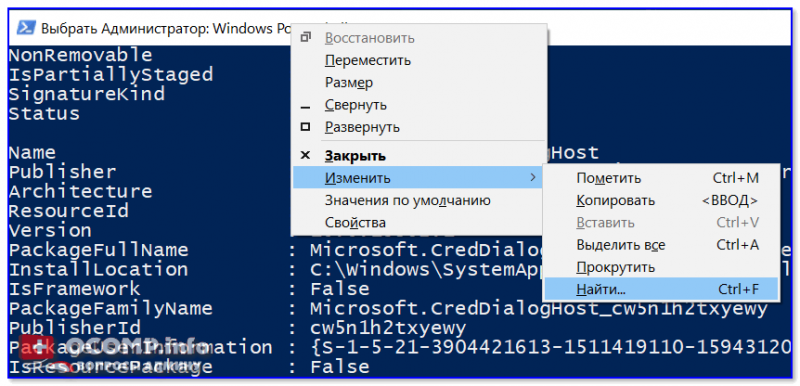The height and width of the screenshot is (386, 800).
Task: Choose Переместить from the system menu
Action: 418,61
